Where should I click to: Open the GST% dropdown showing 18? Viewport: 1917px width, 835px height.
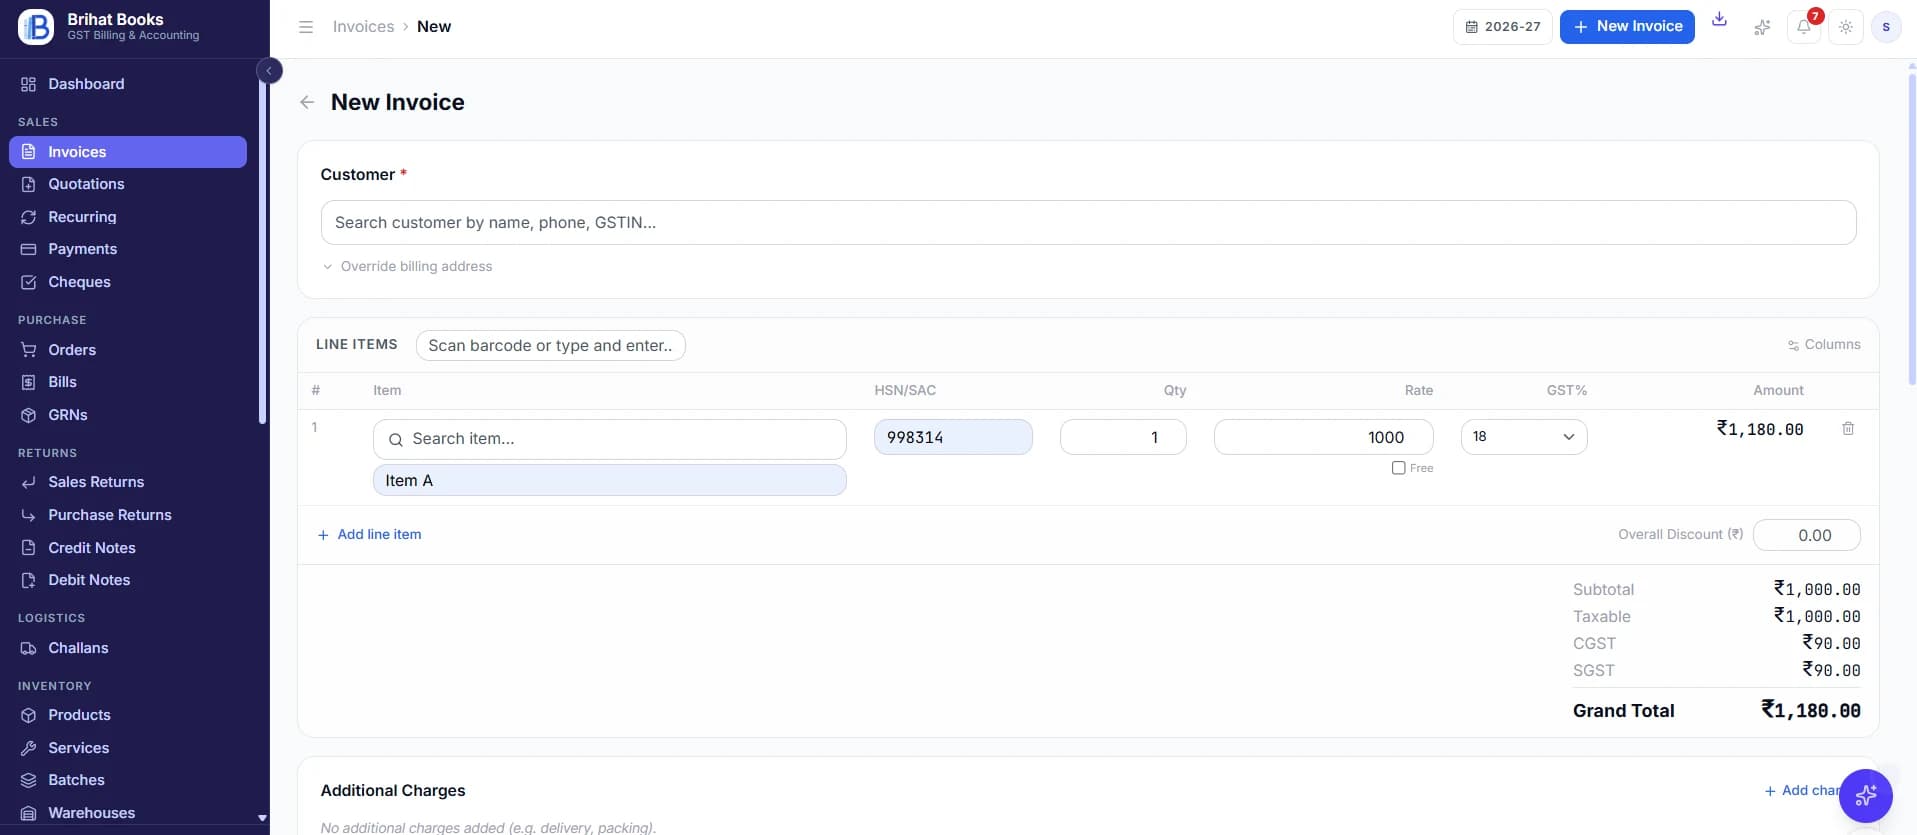click(1523, 437)
